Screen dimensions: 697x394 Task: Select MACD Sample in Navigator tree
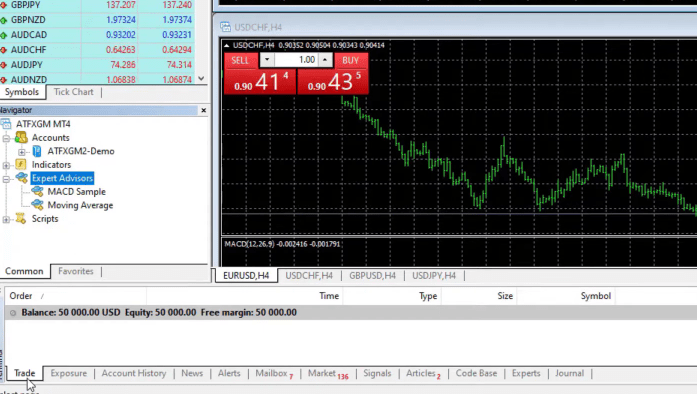tap(76, 192)
